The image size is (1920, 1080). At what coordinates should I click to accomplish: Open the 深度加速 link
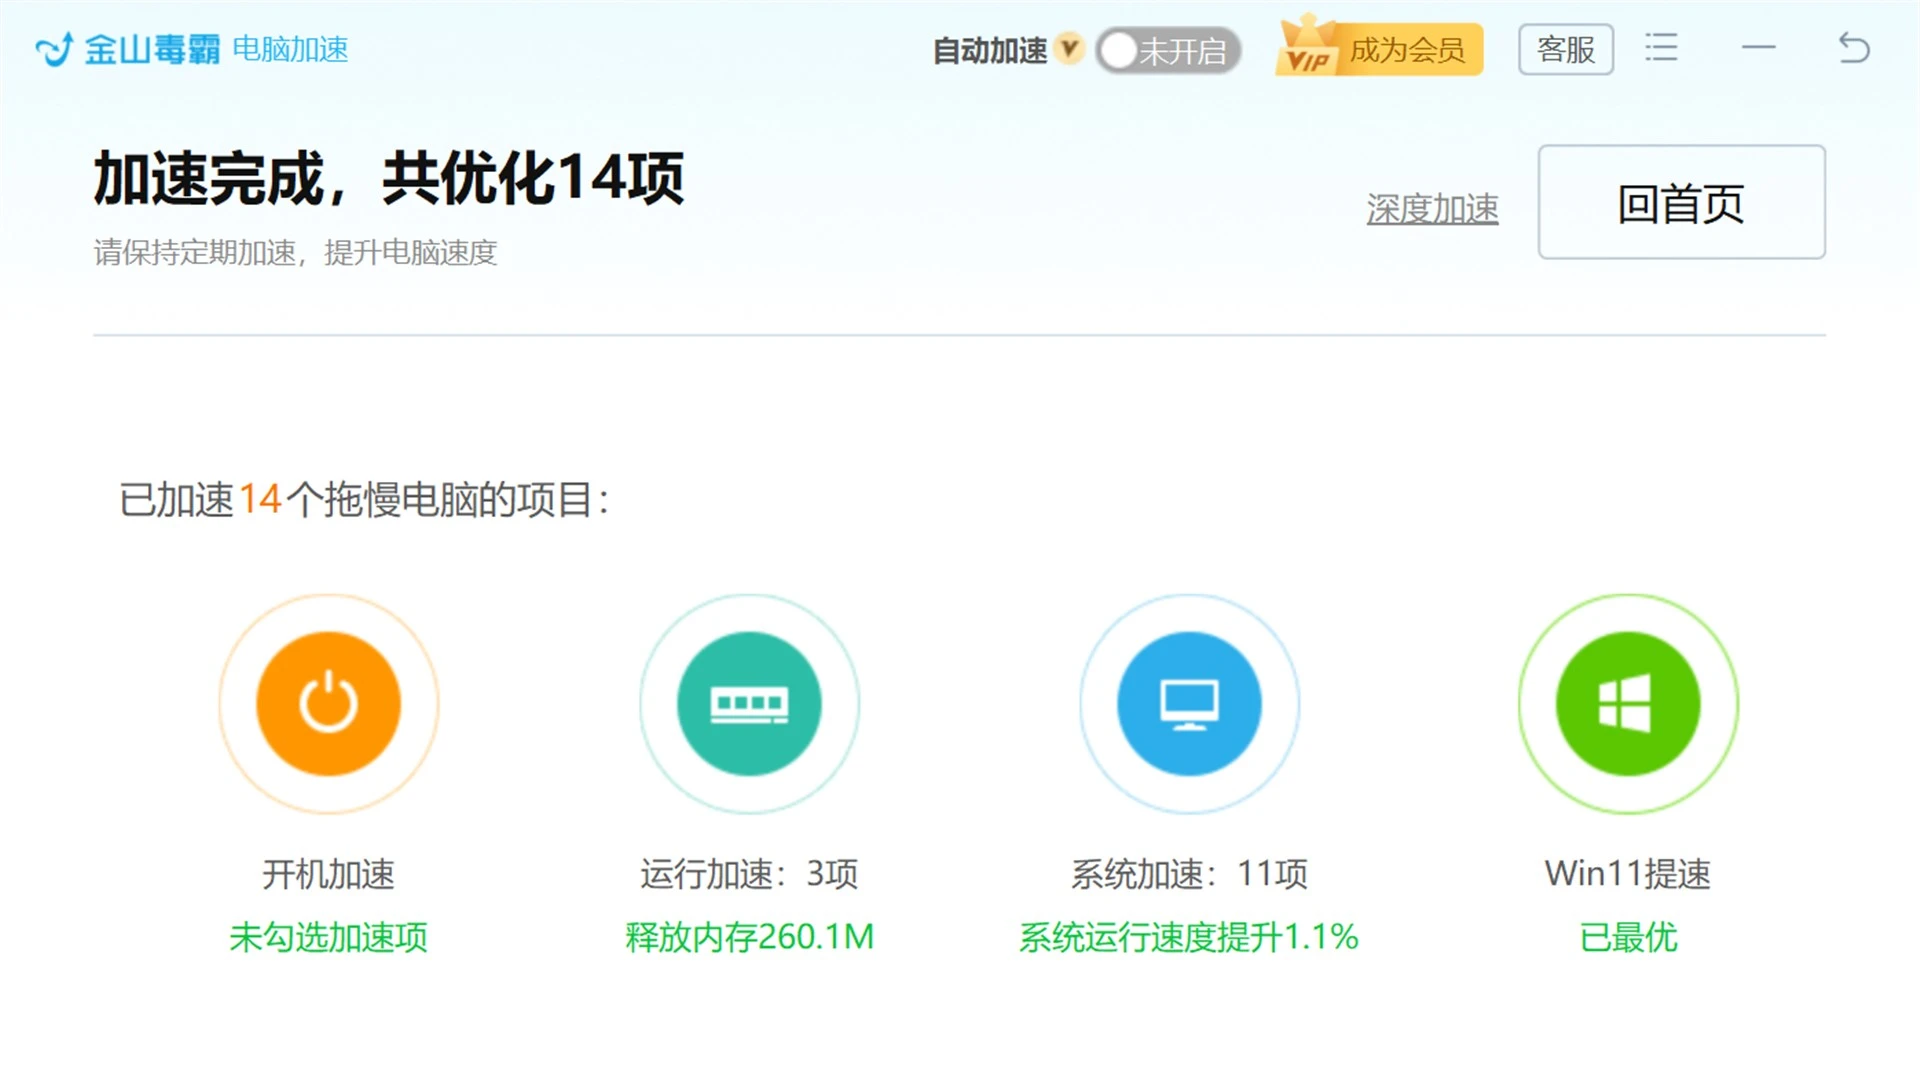(1432, 208)
